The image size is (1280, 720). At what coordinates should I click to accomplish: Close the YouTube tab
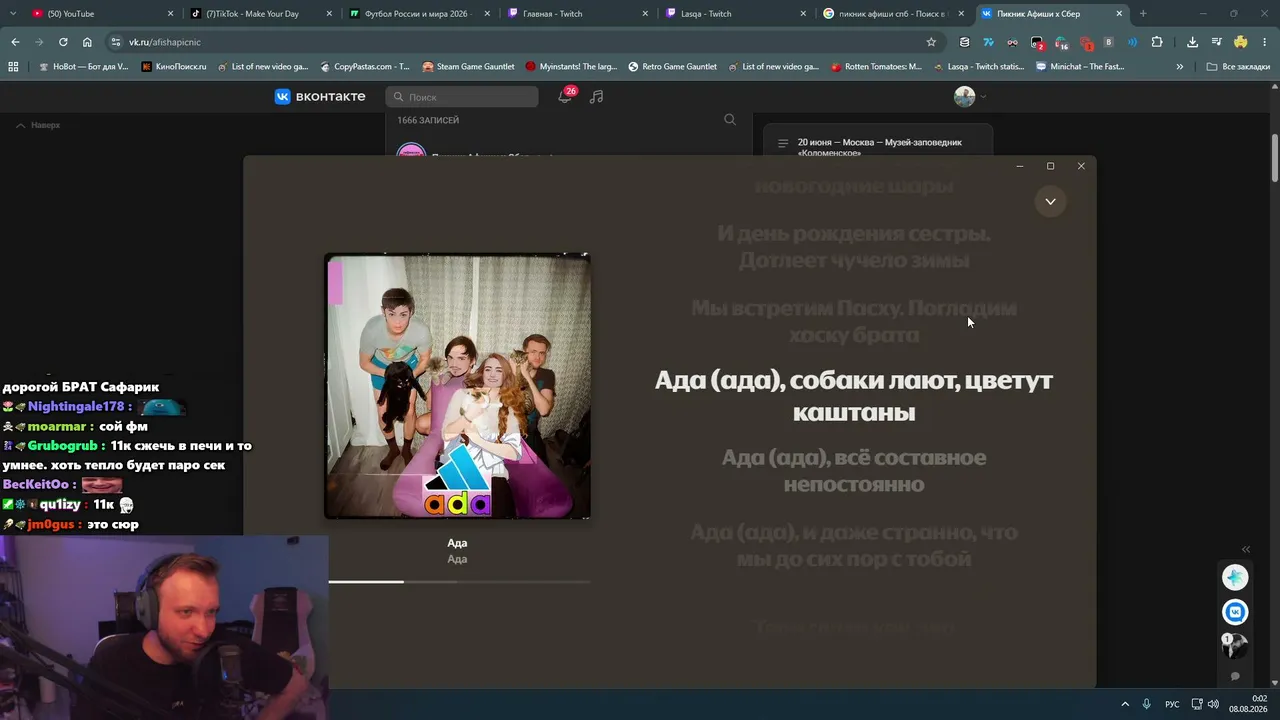171,14
